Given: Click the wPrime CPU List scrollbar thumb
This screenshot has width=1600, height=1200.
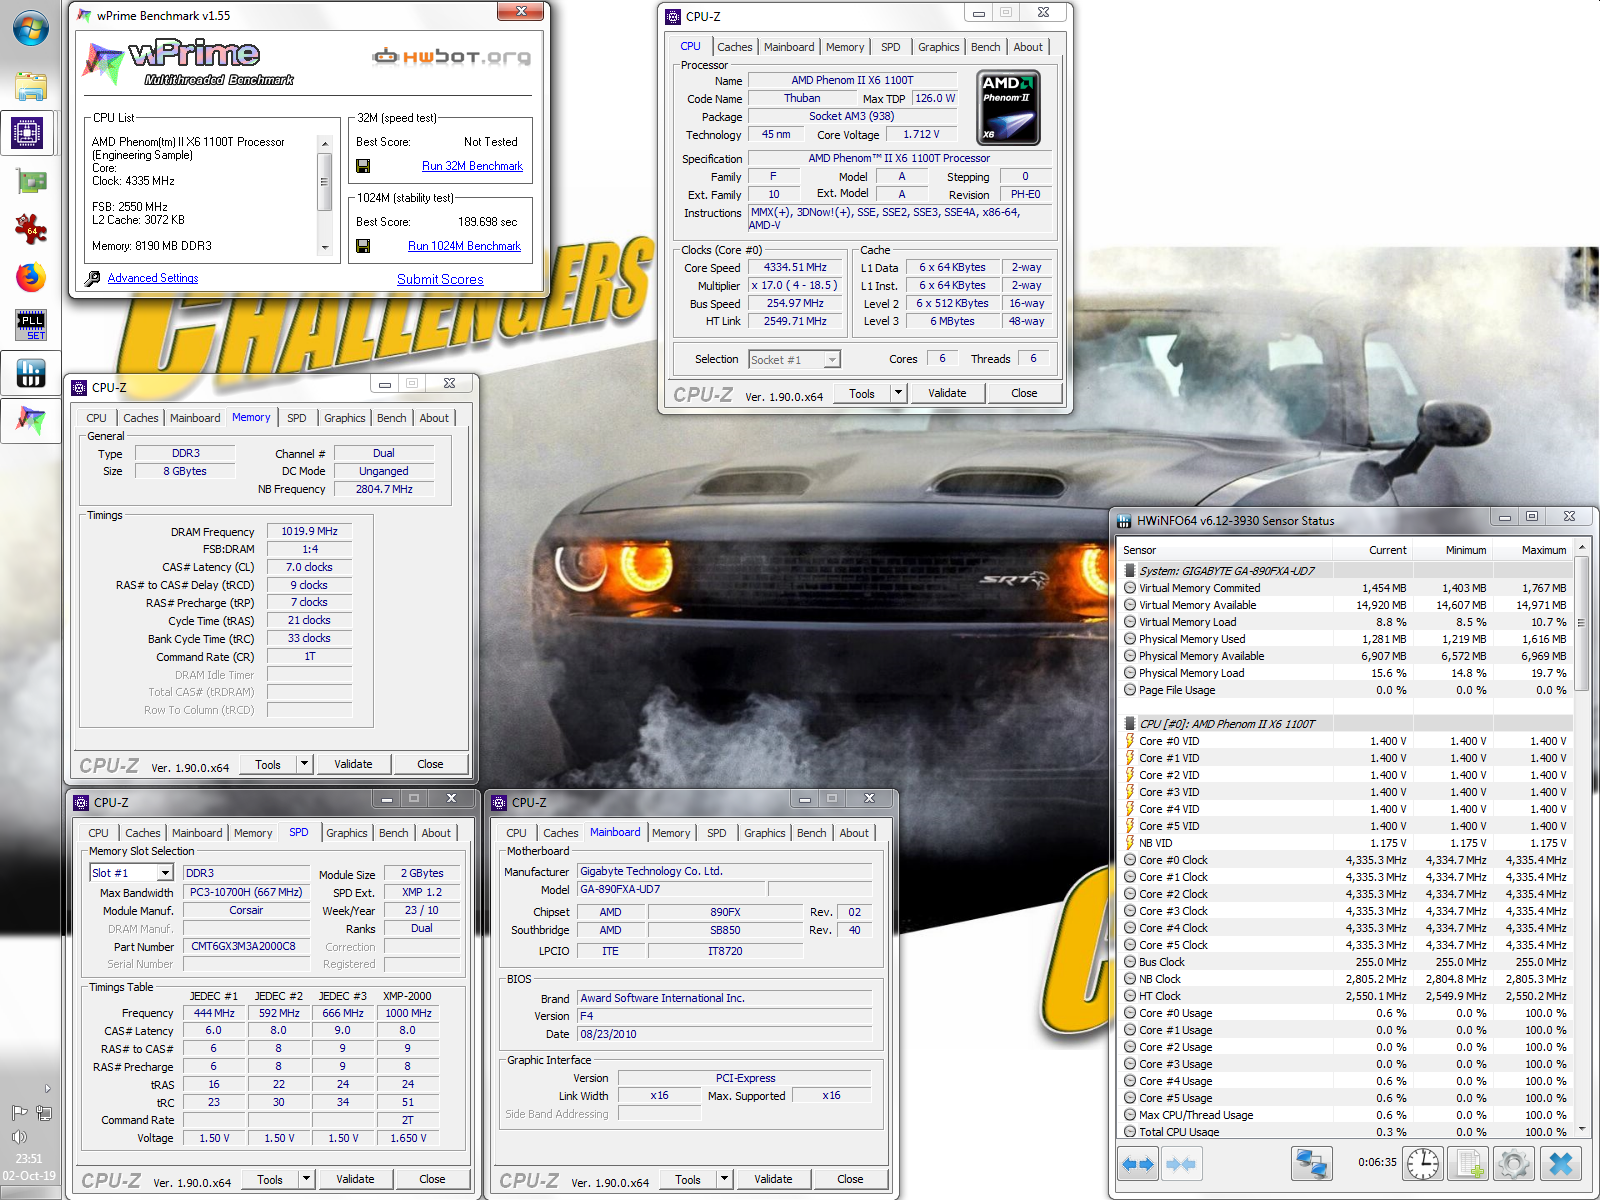Looking at the screenshot, I should click(324, 181).
